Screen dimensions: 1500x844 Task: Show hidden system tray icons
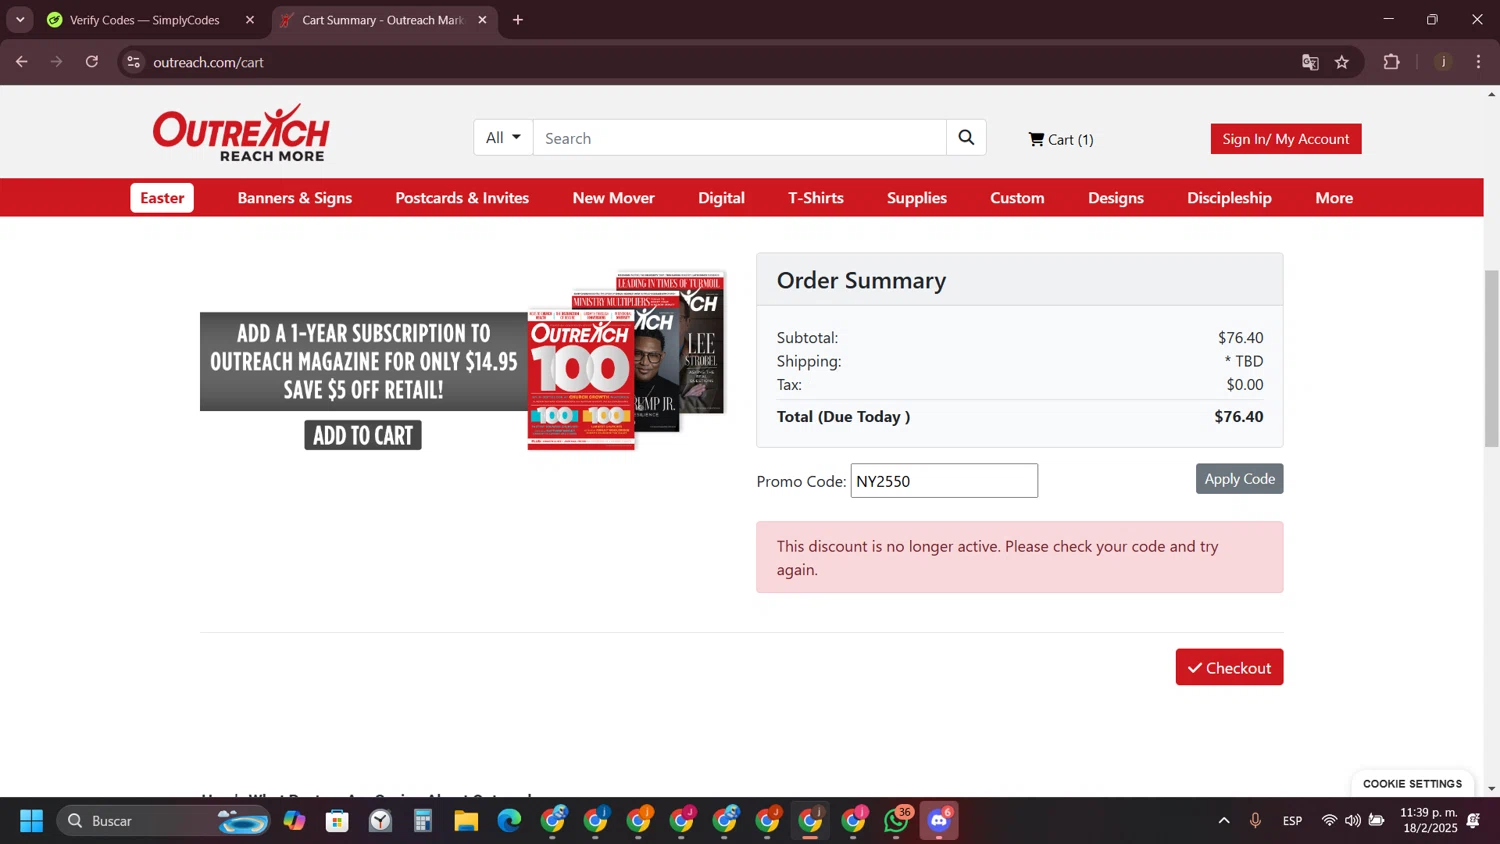click(x=1224, y=821)
